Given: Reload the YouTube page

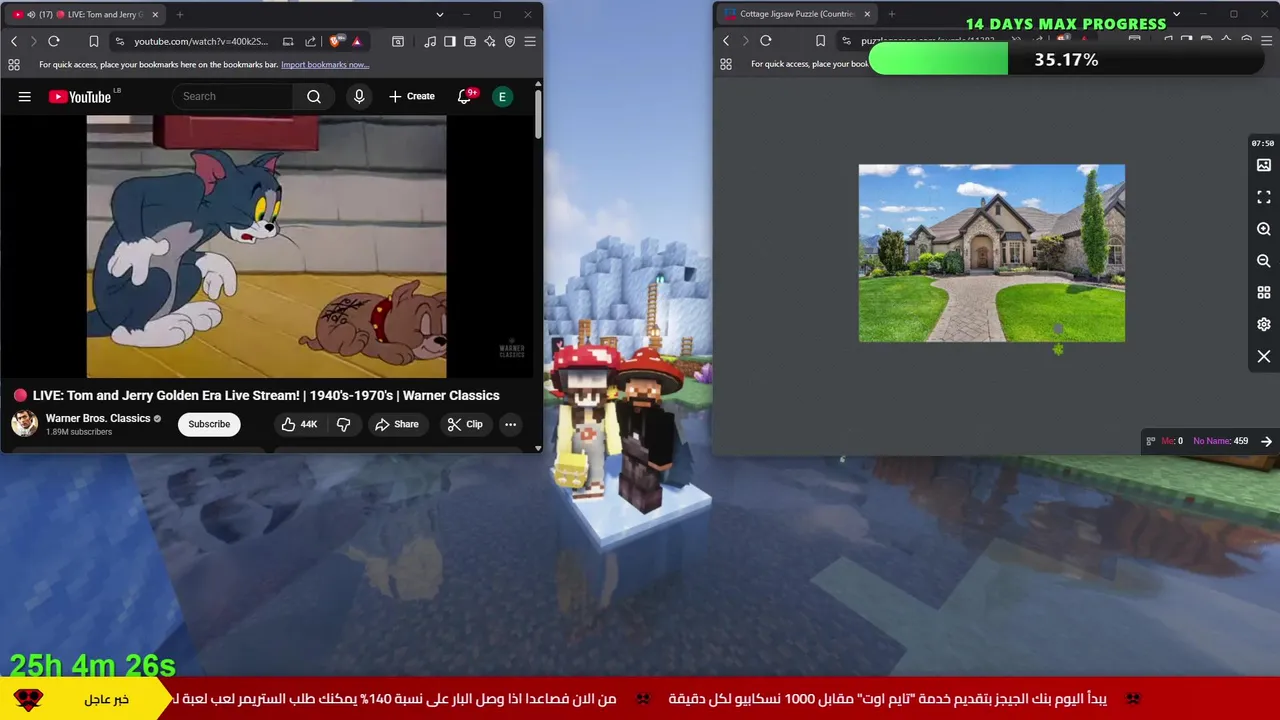Looking at the screenshot, I should pos(54,41).
